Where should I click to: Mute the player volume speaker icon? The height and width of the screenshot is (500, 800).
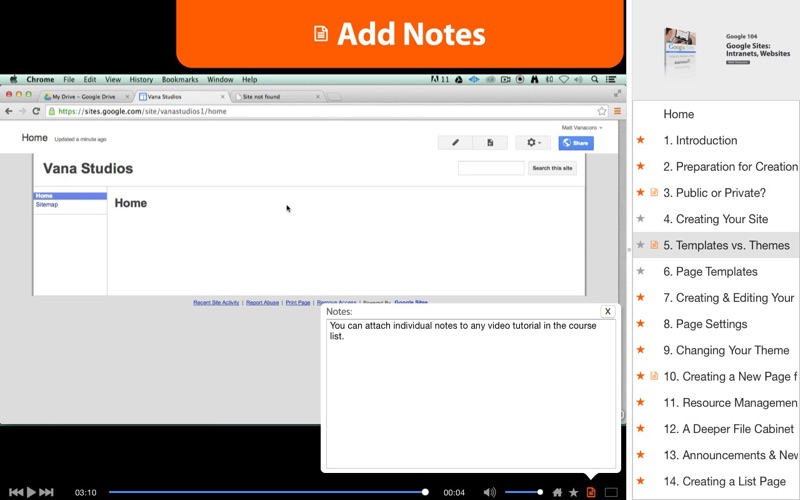pos(489,492)
